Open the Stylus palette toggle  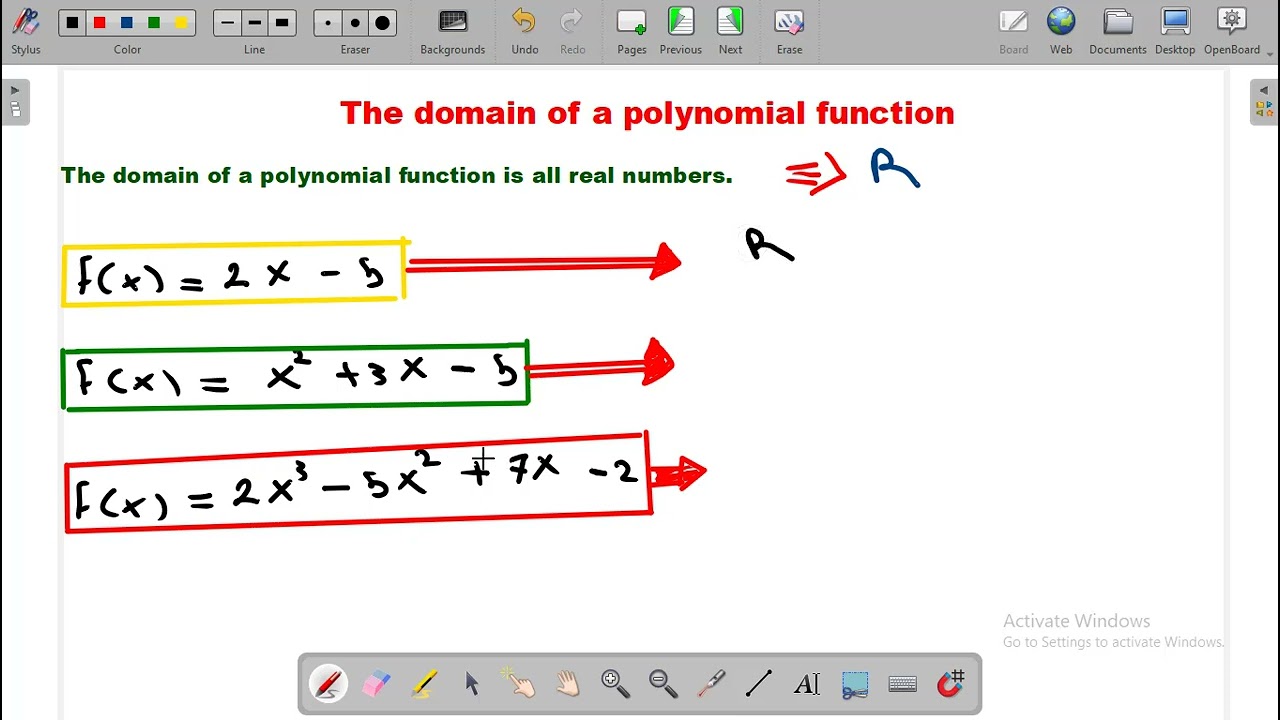point(26,31)
